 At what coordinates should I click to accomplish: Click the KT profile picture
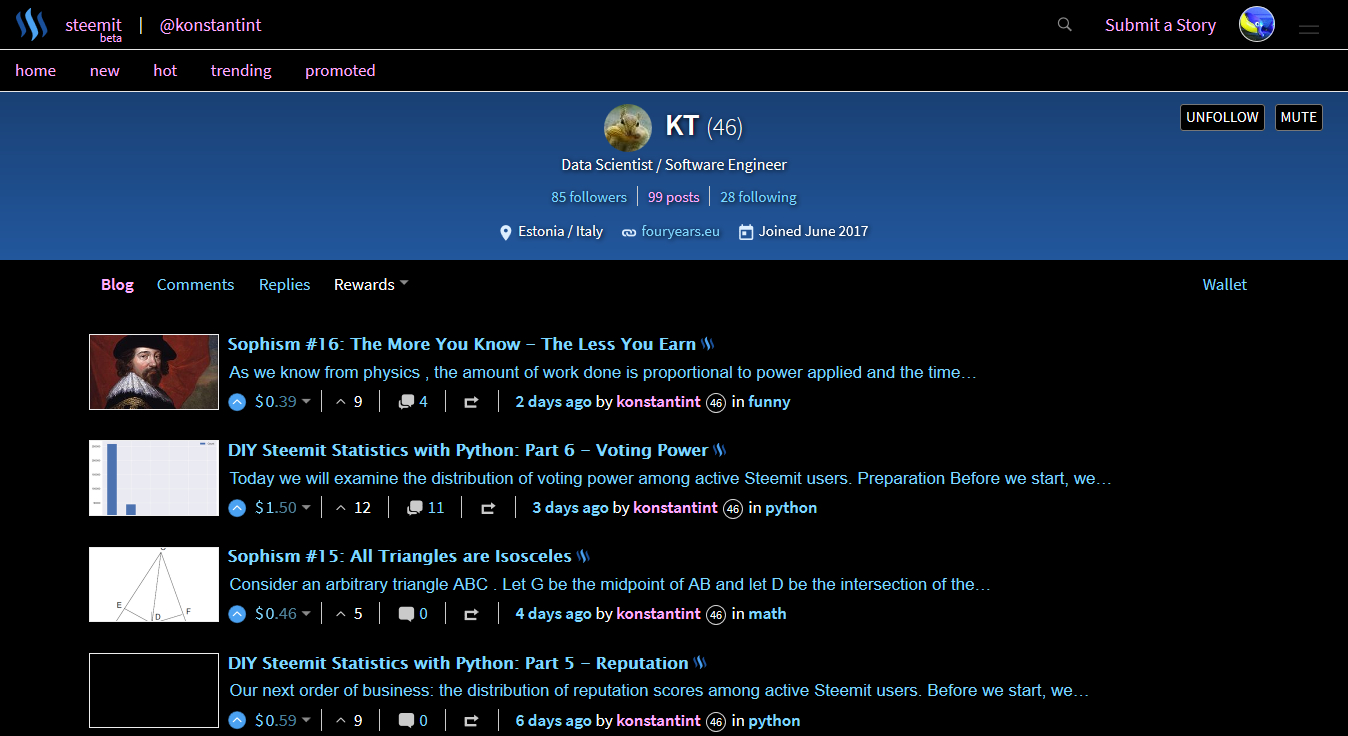[x=628, y=128]
